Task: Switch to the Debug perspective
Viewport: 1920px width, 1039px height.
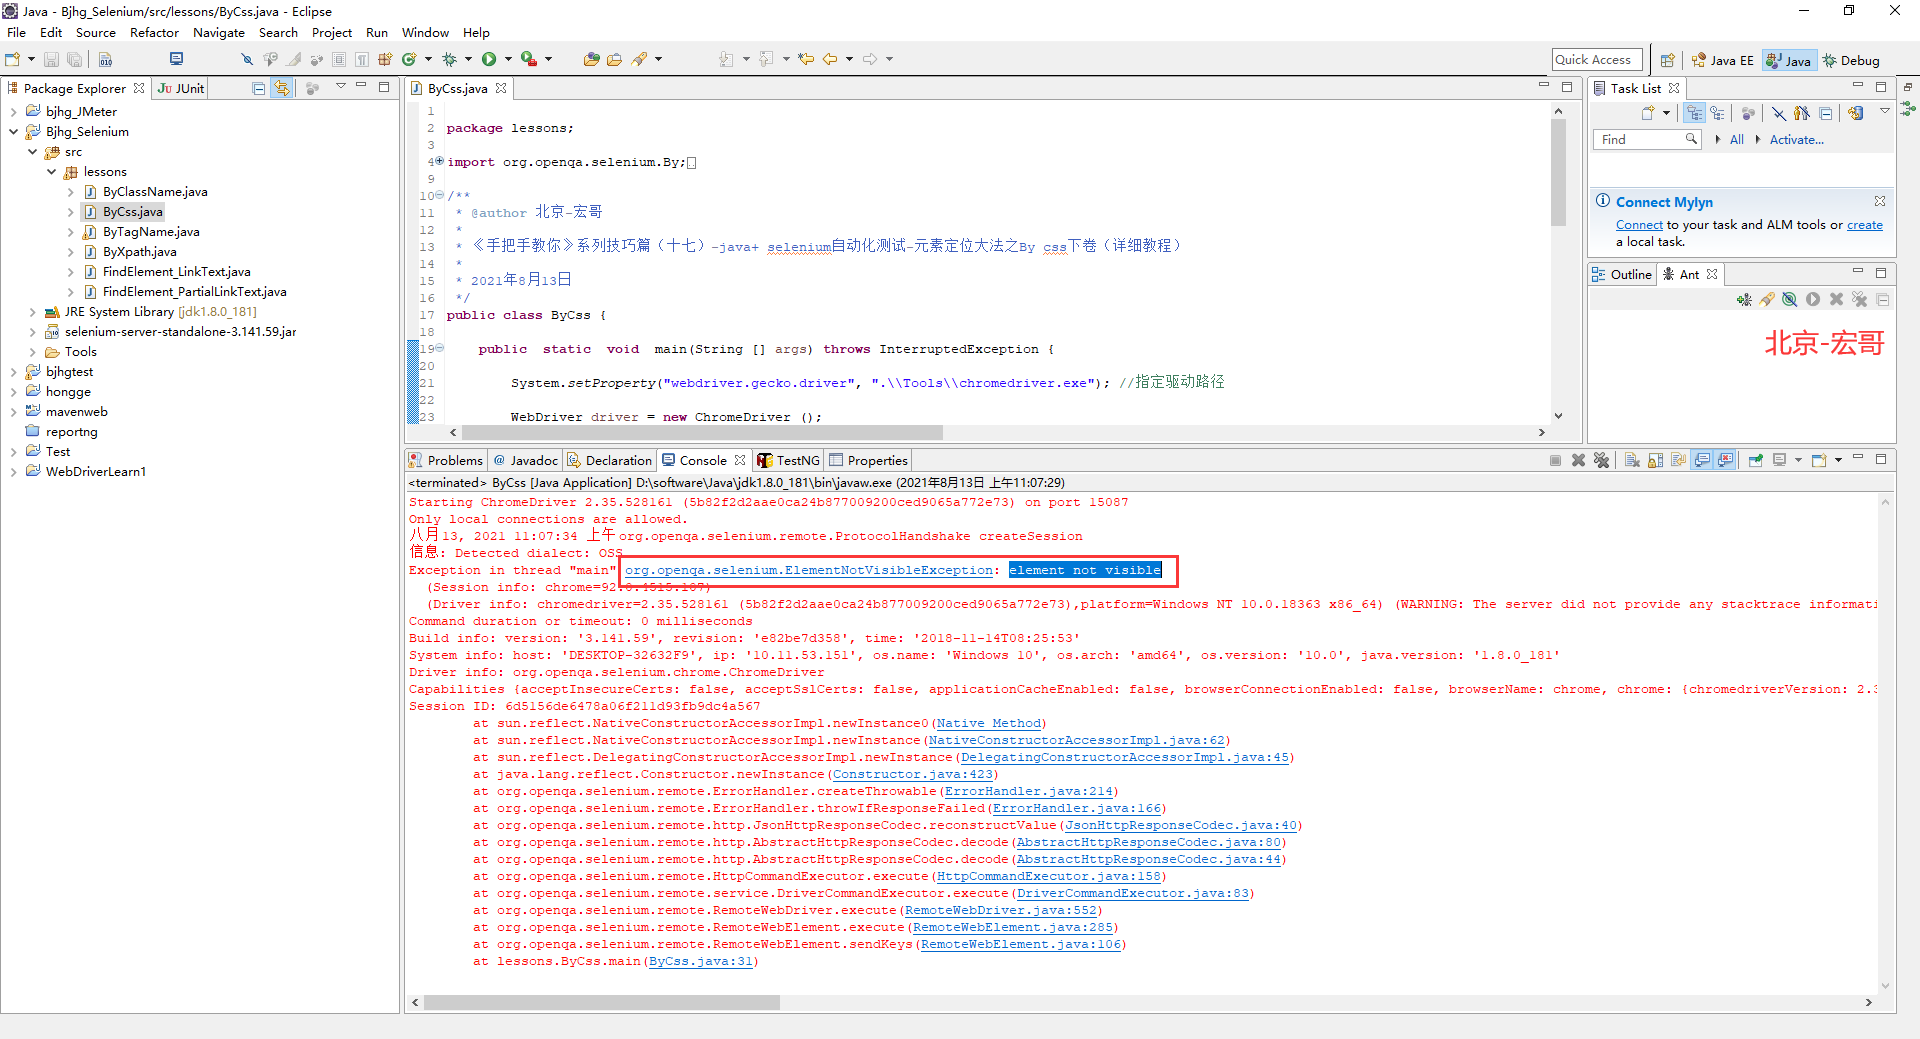Action: tap(1851, 60)
